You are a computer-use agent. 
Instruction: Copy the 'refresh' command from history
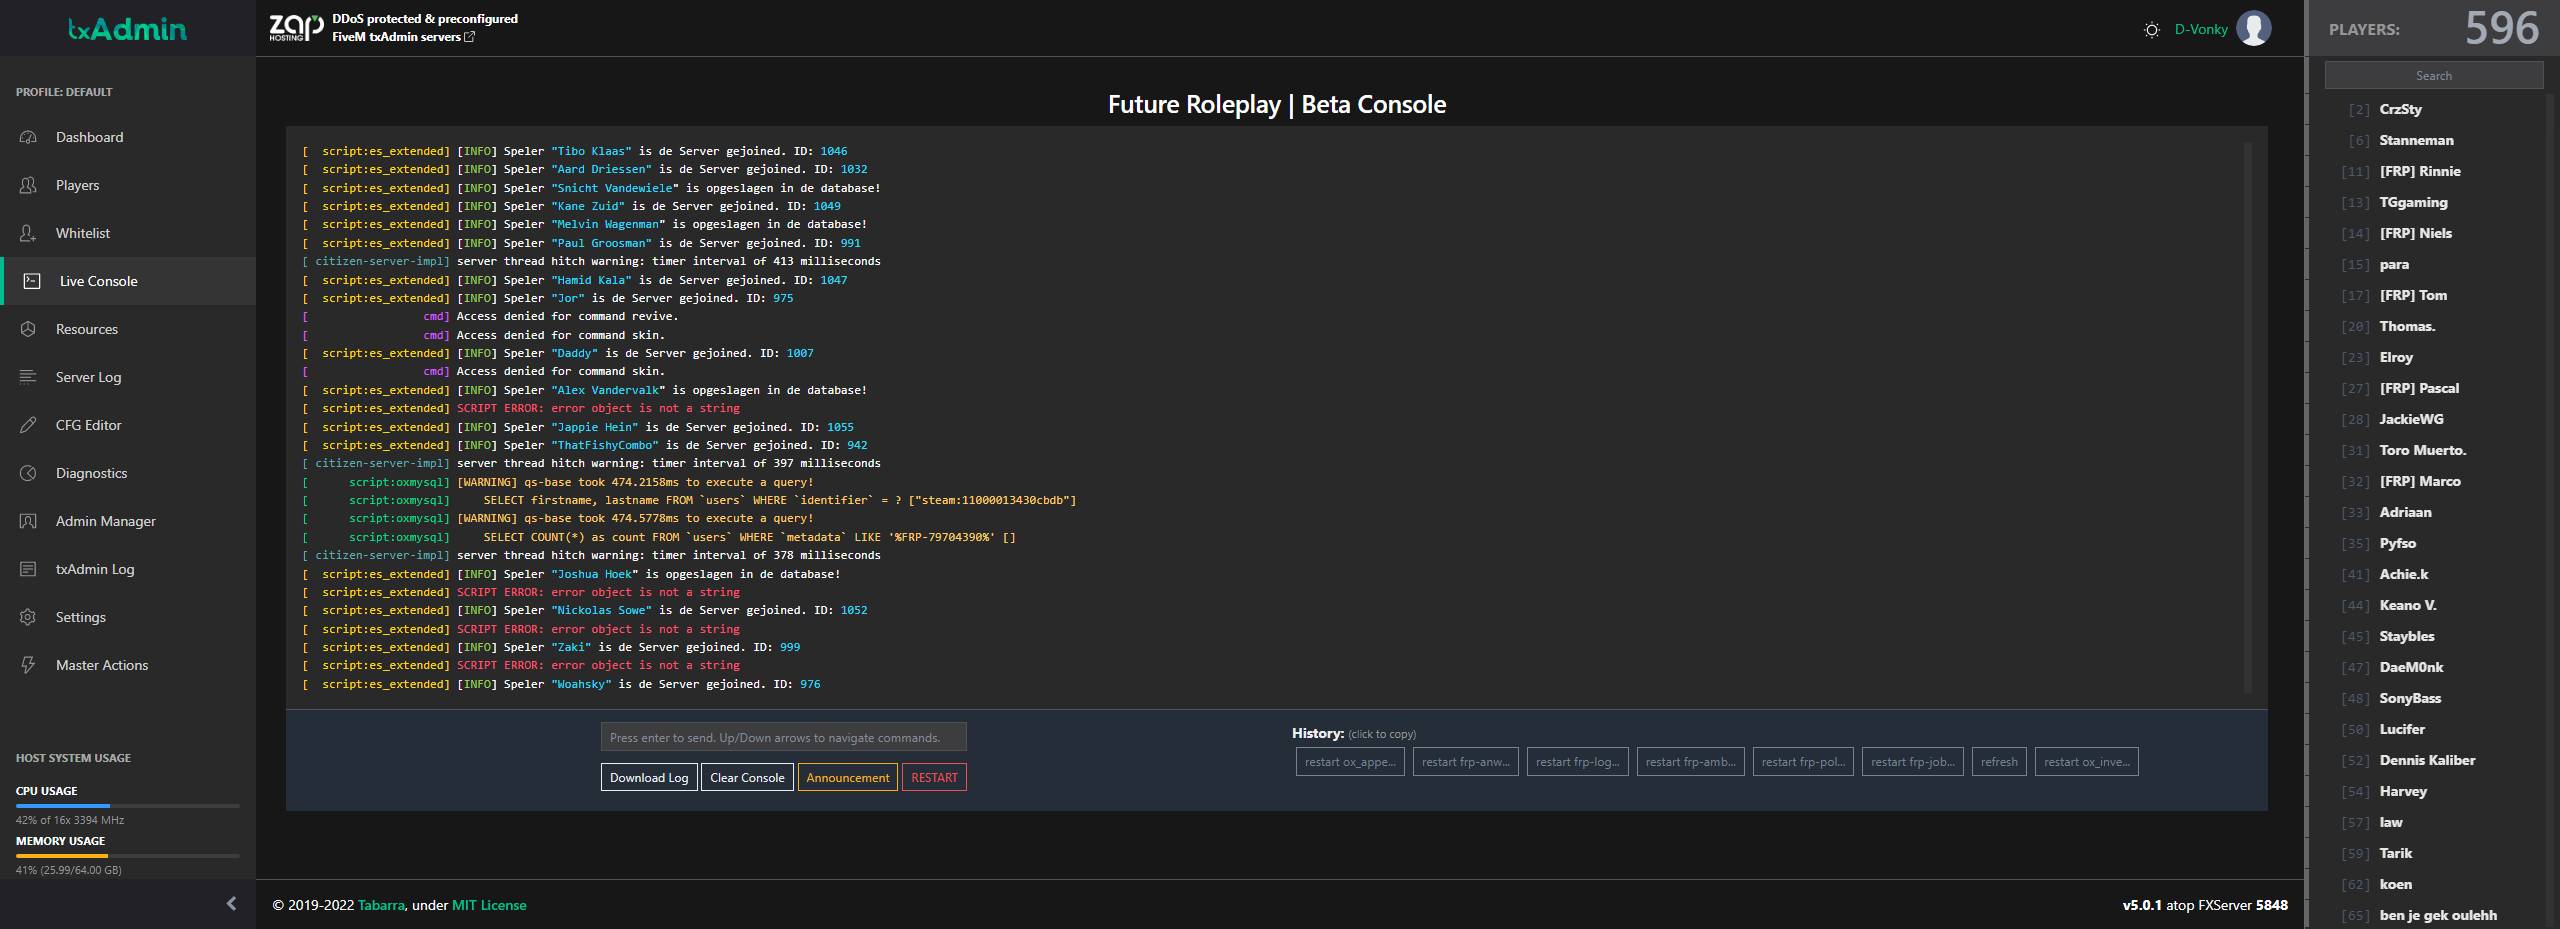tap(1999, 762)
